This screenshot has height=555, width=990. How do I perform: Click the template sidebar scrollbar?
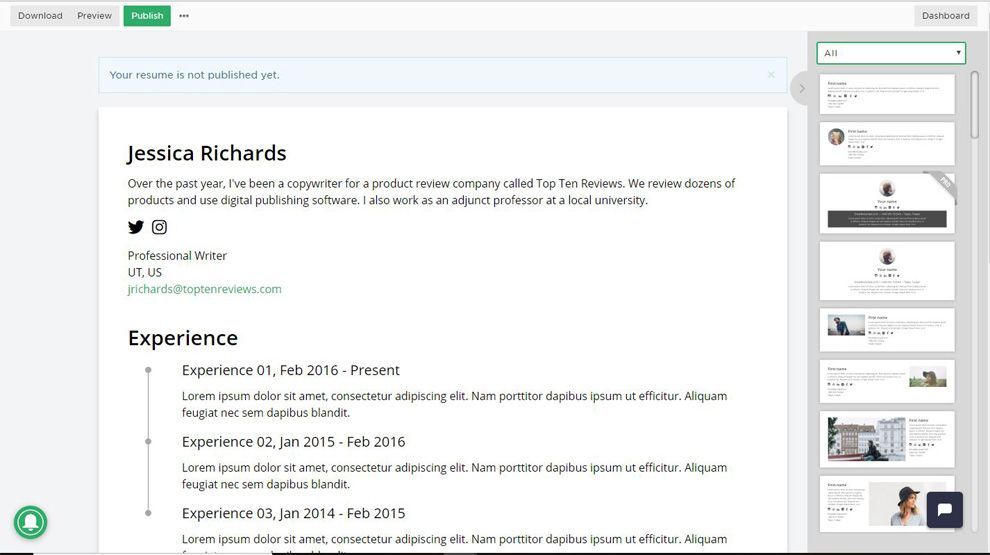(x=975, y=105)
